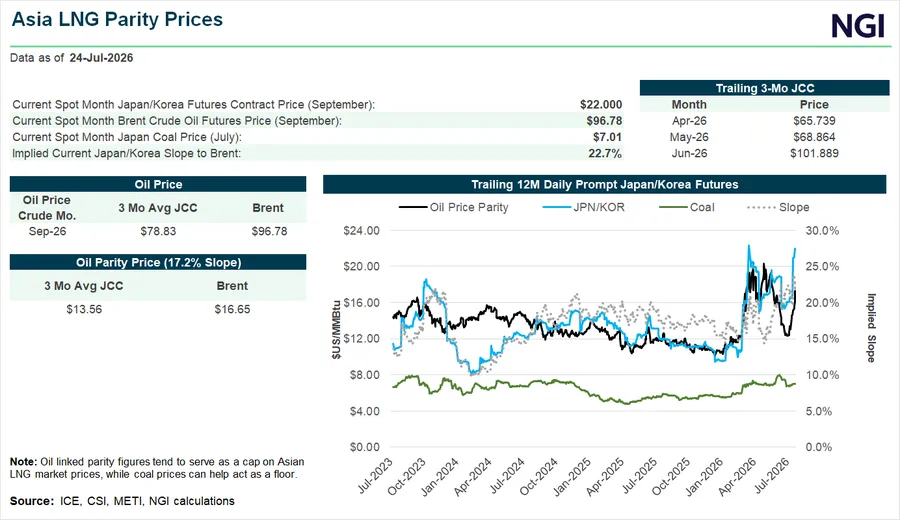
Task: Click the $96.78 cell in Oil Price table
Action: tap(269, 231)
